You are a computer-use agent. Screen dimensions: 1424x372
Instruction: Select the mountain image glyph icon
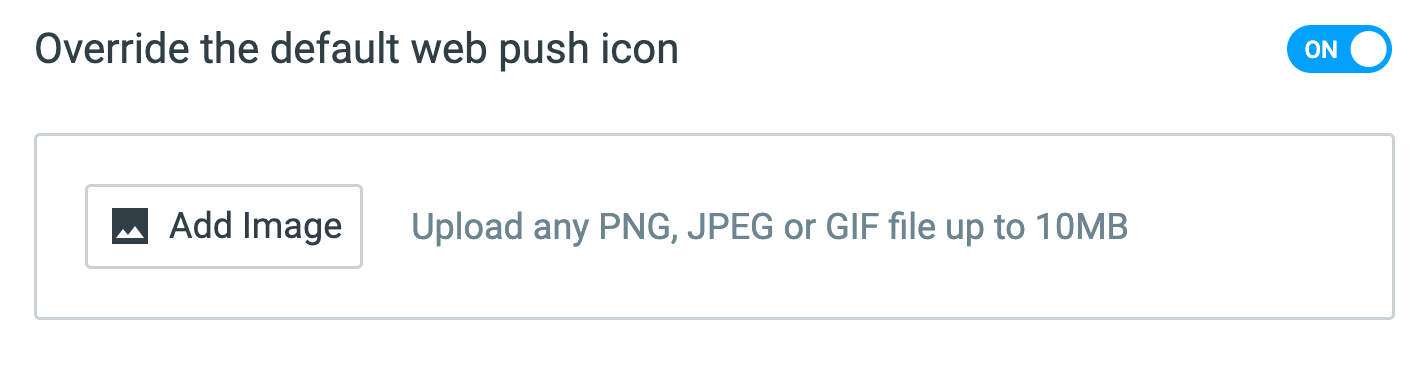130,226
